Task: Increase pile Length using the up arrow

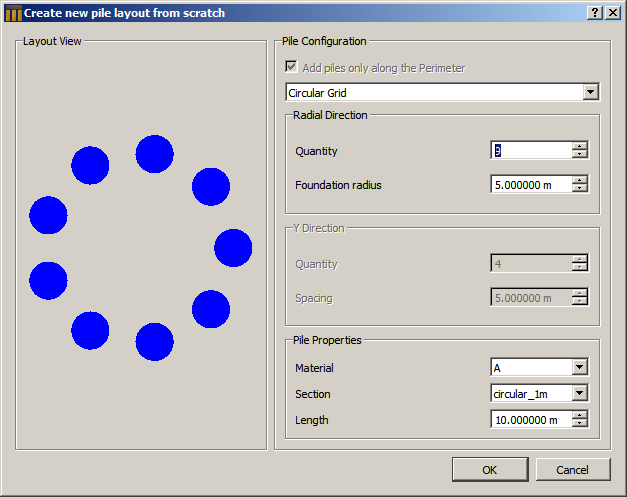Action: click(x=580, y=416)
